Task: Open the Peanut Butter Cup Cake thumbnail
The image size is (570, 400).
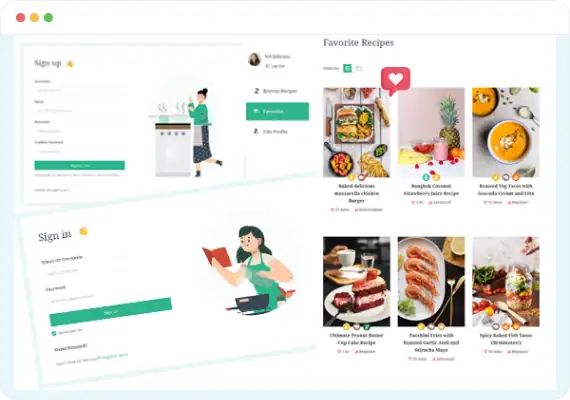Action: [x=357, y=282]
